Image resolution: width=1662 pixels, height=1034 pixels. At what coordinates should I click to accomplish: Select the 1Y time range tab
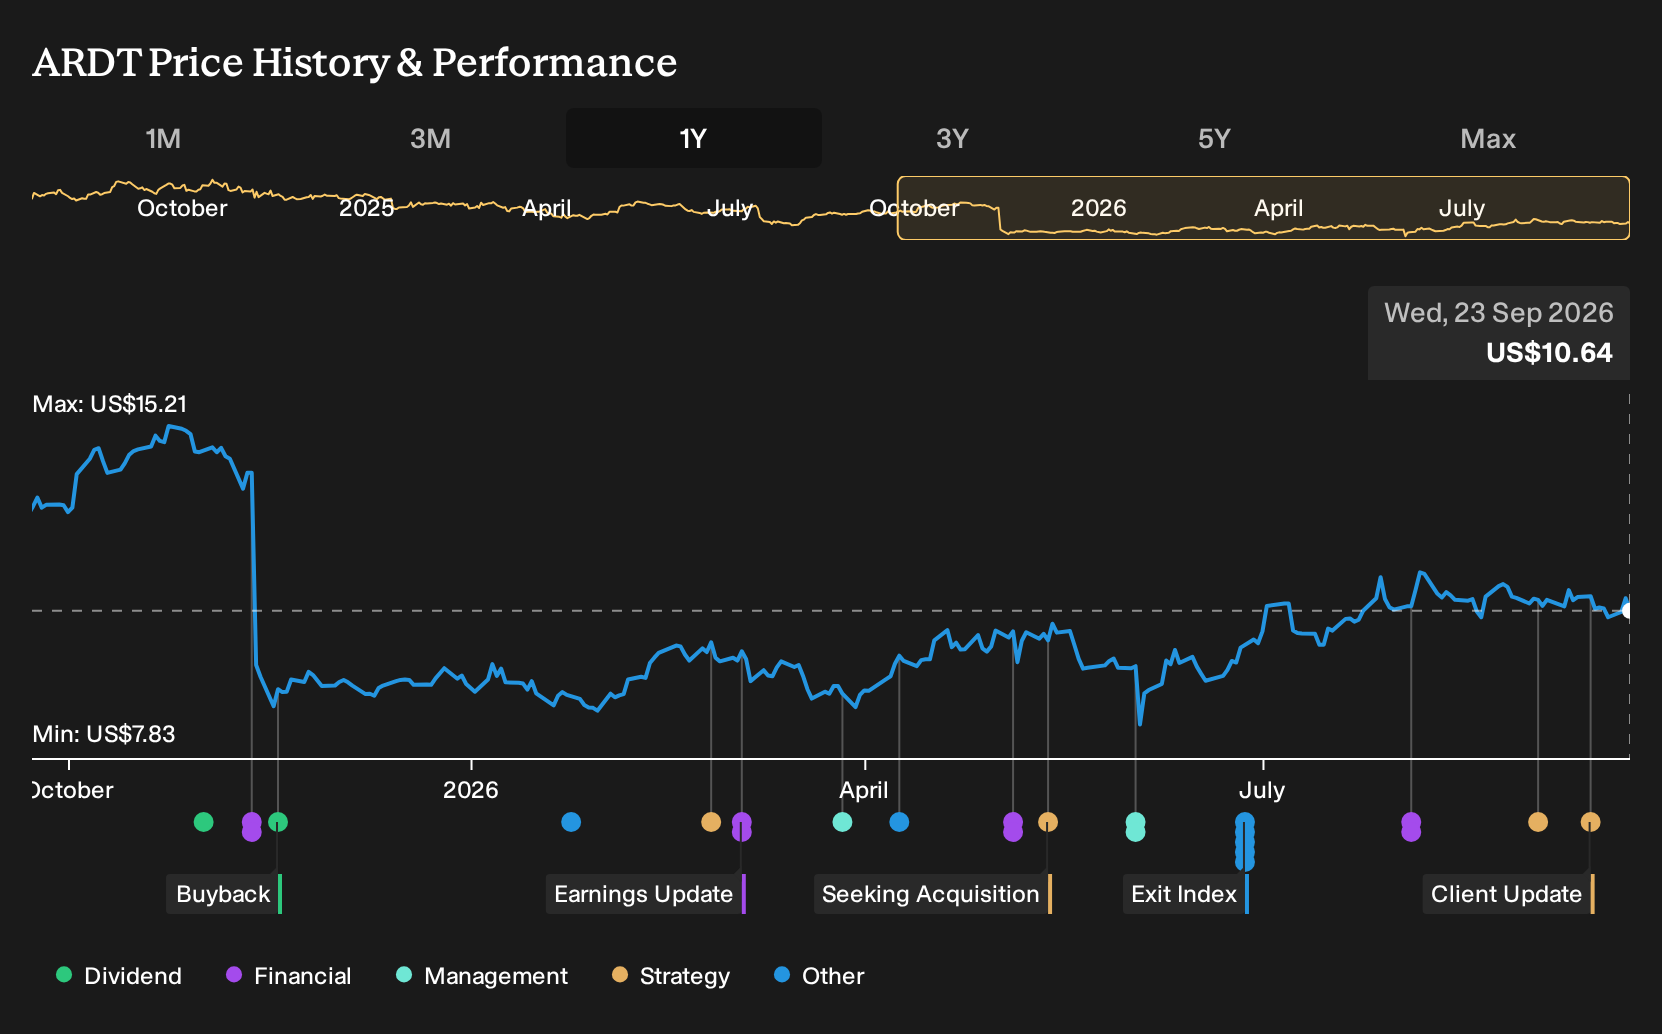pos(694,138)
